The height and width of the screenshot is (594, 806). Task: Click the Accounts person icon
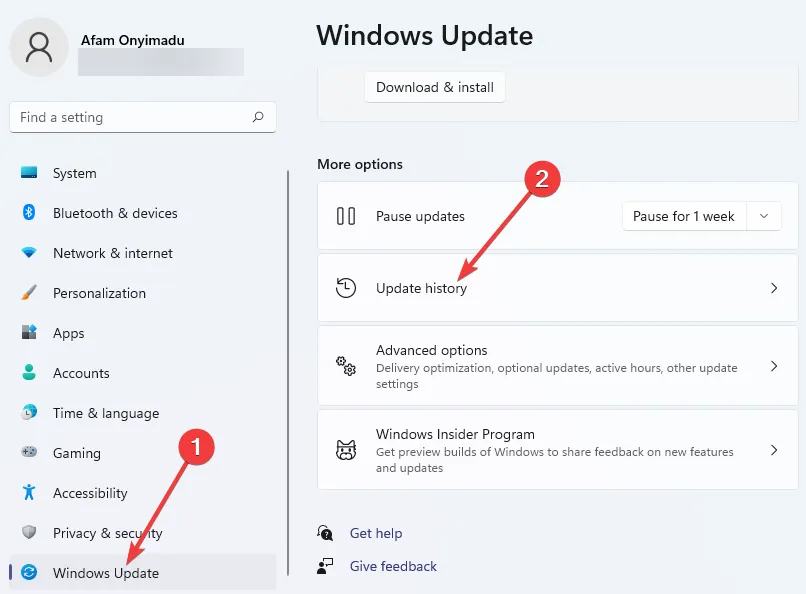(x=29, y=372)
